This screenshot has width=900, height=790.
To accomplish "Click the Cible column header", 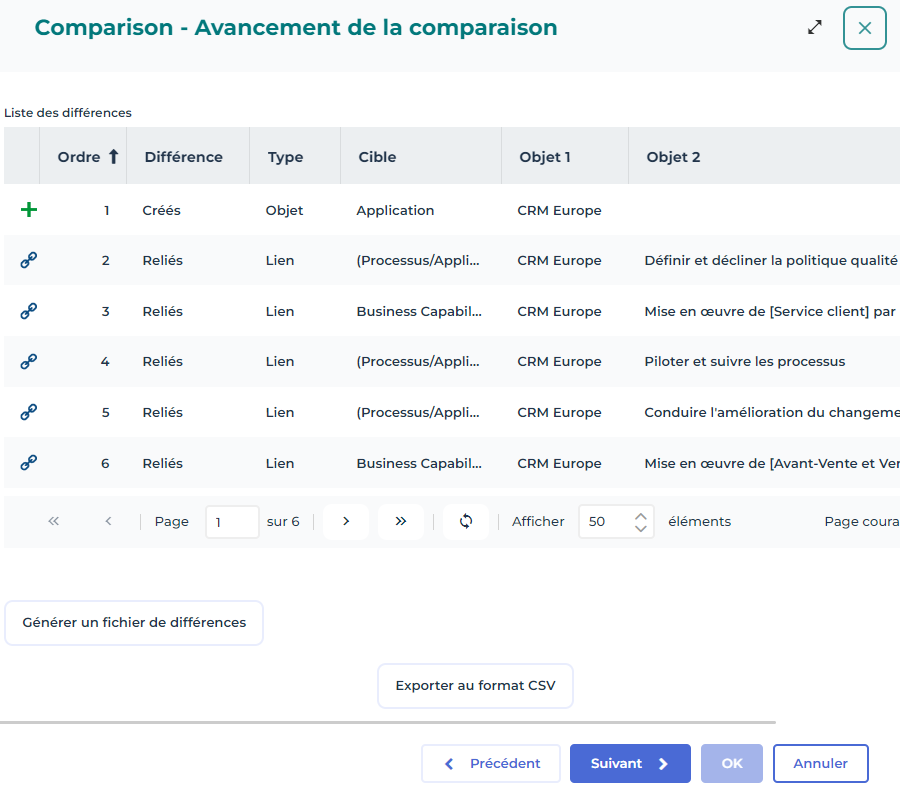I will point(377,156).
